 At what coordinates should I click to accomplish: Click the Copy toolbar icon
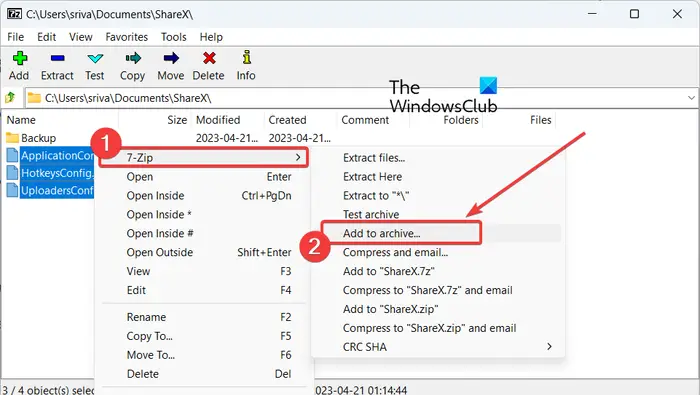(133, 58)
